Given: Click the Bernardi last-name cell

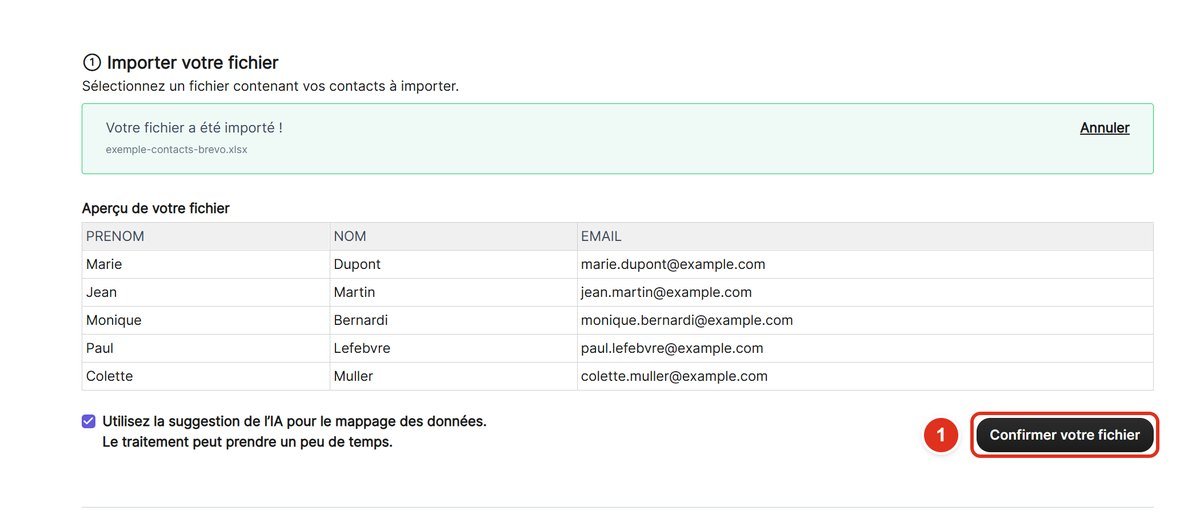Looking at the screenshot, I should click(x=453, y=321).
